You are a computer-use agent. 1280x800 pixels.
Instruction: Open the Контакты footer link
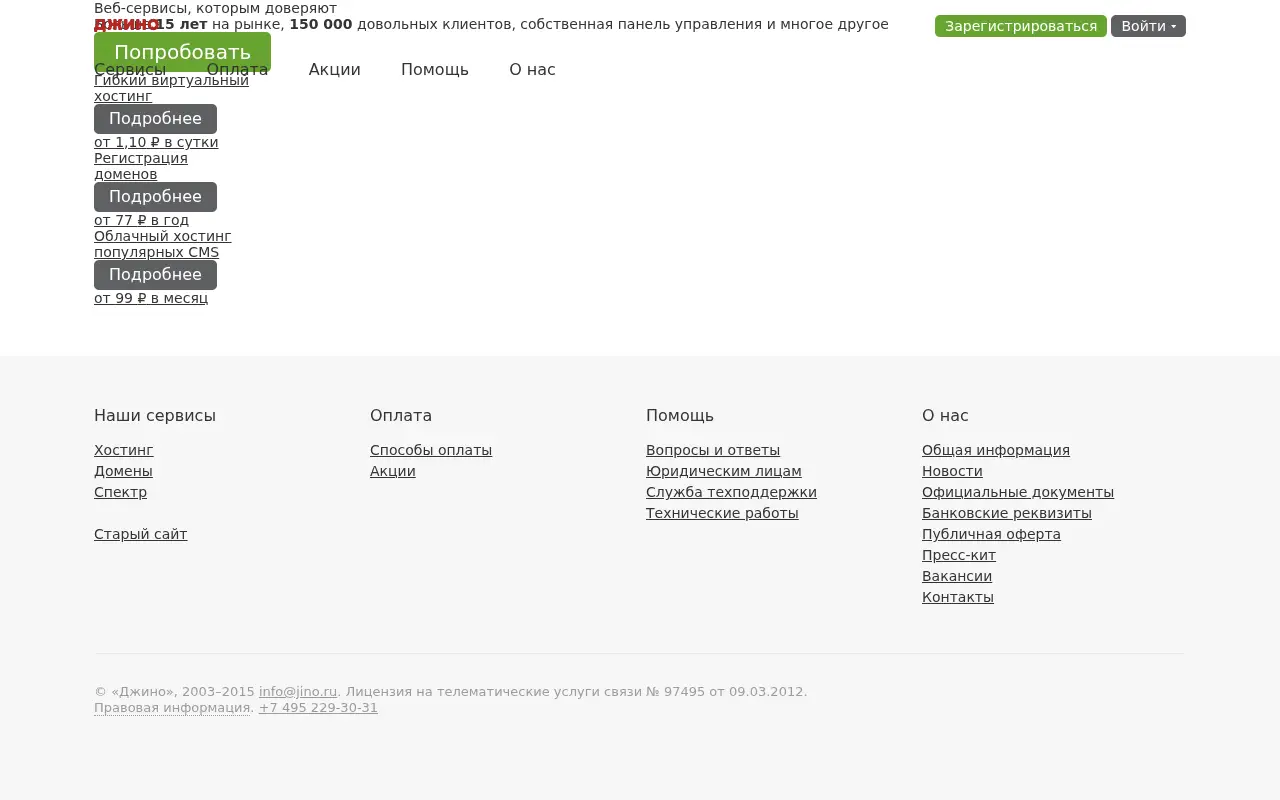(x=958, y=597)
